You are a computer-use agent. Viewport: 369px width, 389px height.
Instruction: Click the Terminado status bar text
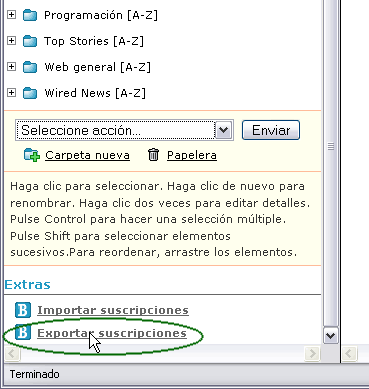pos(34,374)
